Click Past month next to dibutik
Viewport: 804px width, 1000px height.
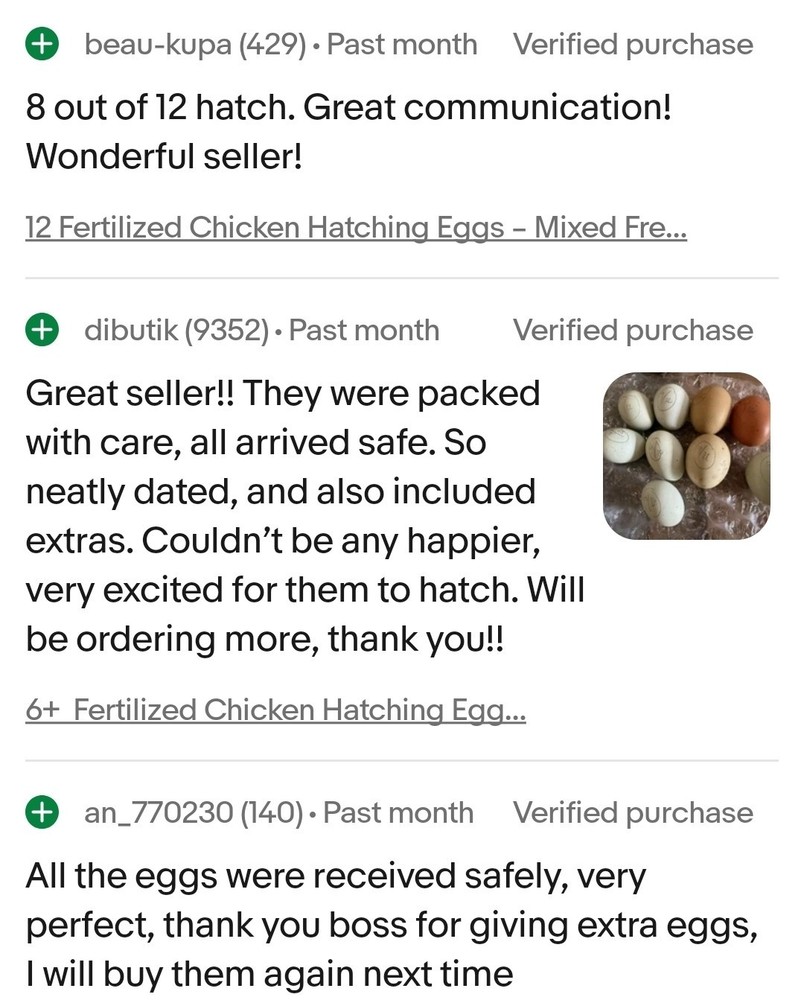pyautogui.click(x=364, y=330)
